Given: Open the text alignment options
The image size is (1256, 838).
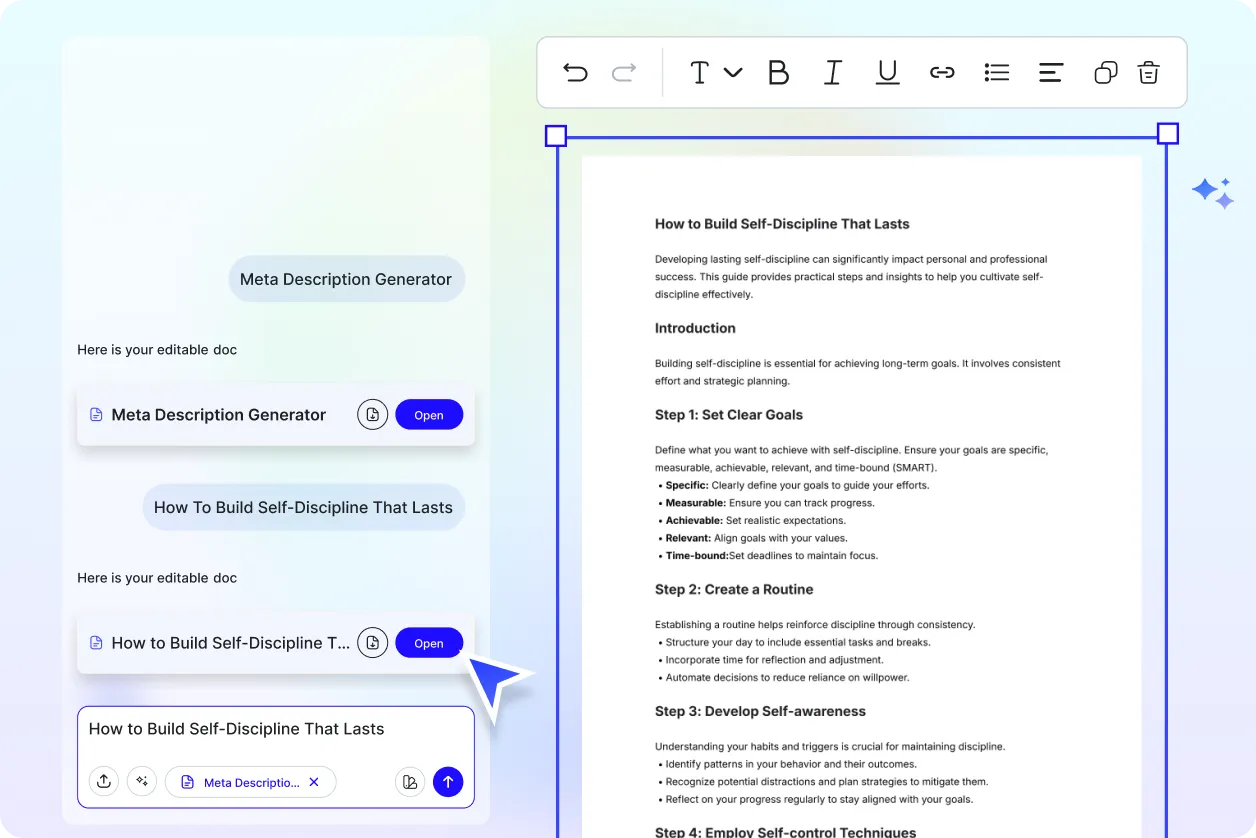Looking at the screenshot, I should (1050, 71).
